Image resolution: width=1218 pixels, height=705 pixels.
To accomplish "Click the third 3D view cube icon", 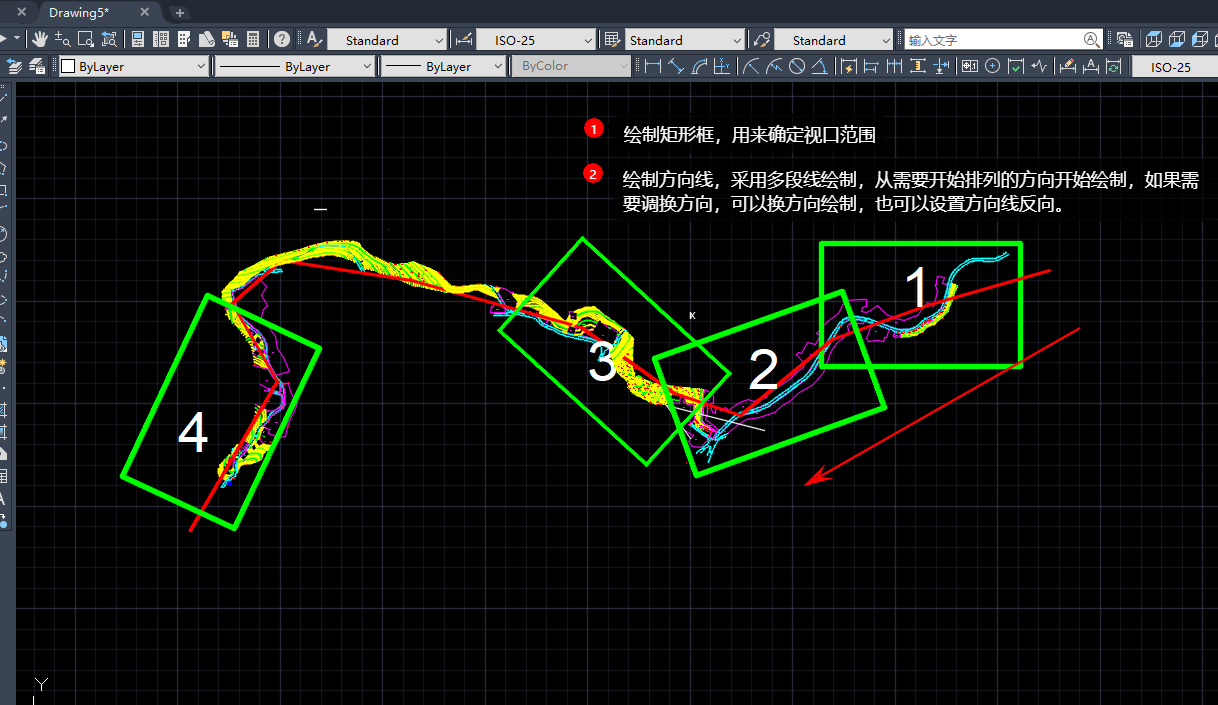I will point(1201,40).
